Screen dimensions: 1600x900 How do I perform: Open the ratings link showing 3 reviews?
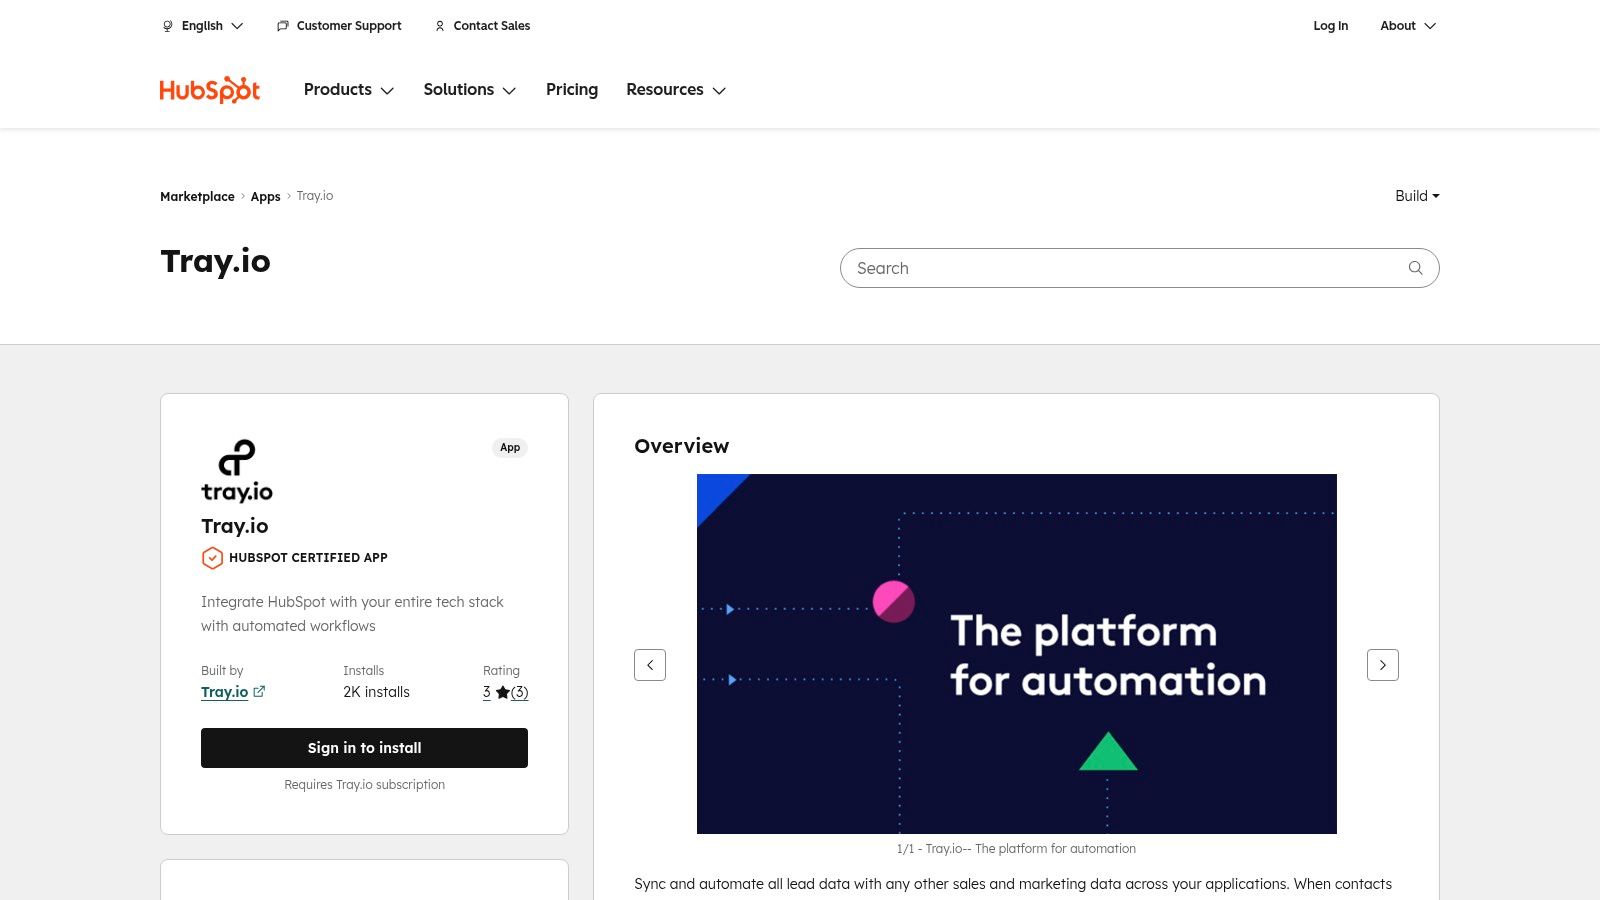(519, 692)
